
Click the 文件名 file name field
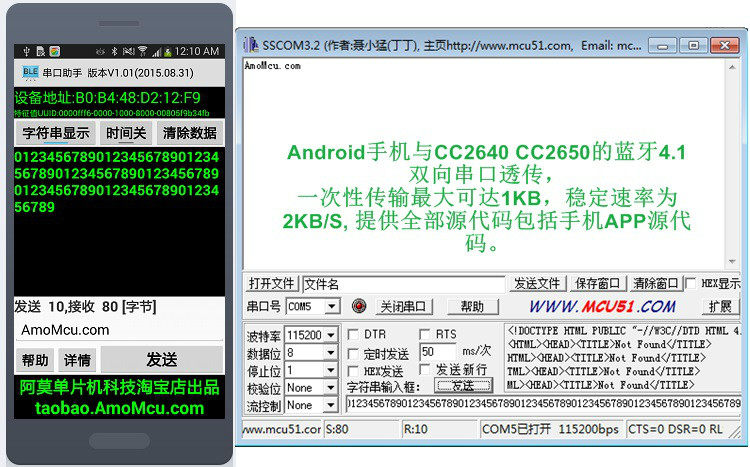(404, 284)
